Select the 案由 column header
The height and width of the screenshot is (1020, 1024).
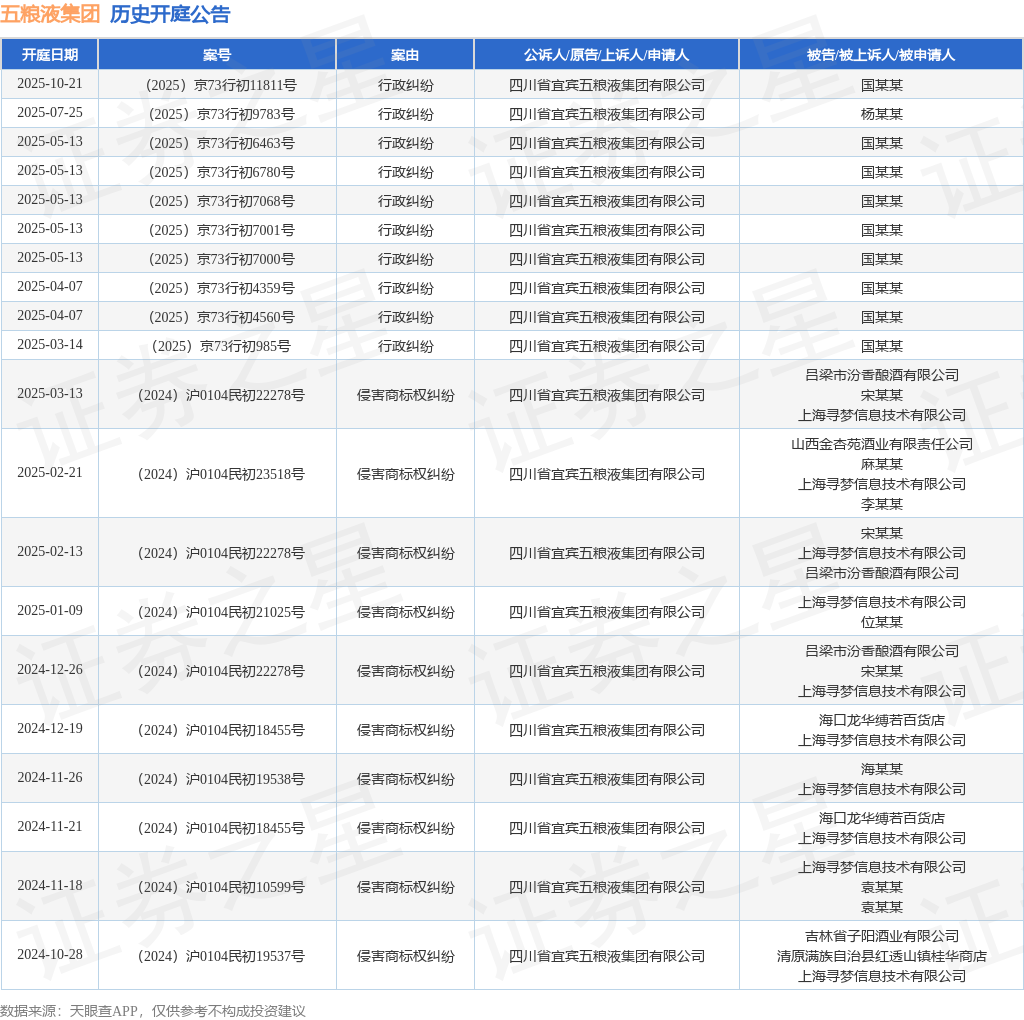tap(405, 55)
